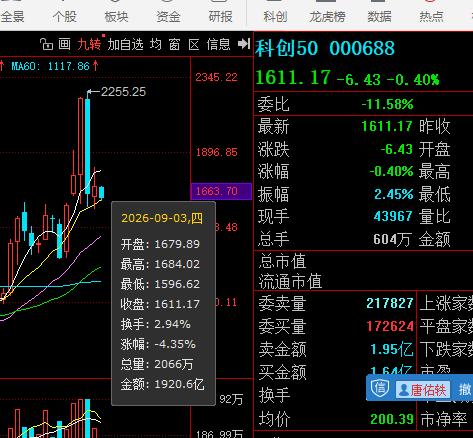Open the 龙虎榜 tab
Viewport: 473px width, 438px height.
[327, 16]
